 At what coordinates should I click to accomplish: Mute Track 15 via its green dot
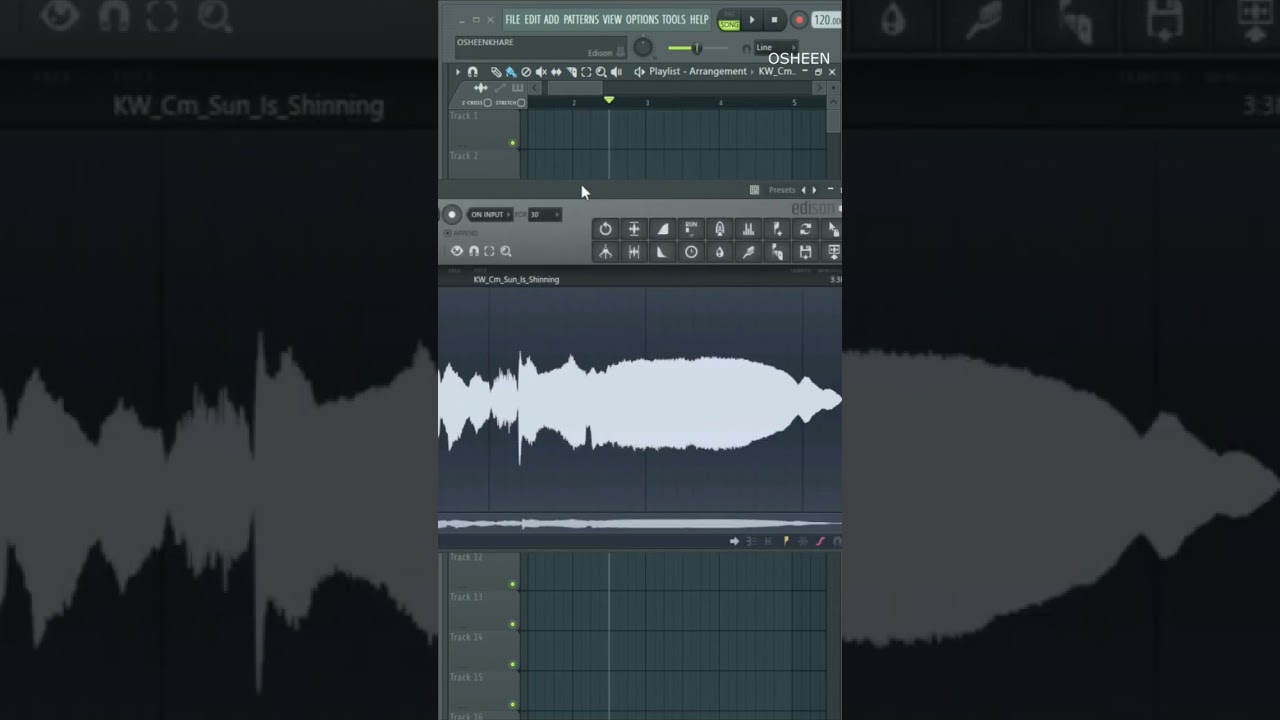513,704
